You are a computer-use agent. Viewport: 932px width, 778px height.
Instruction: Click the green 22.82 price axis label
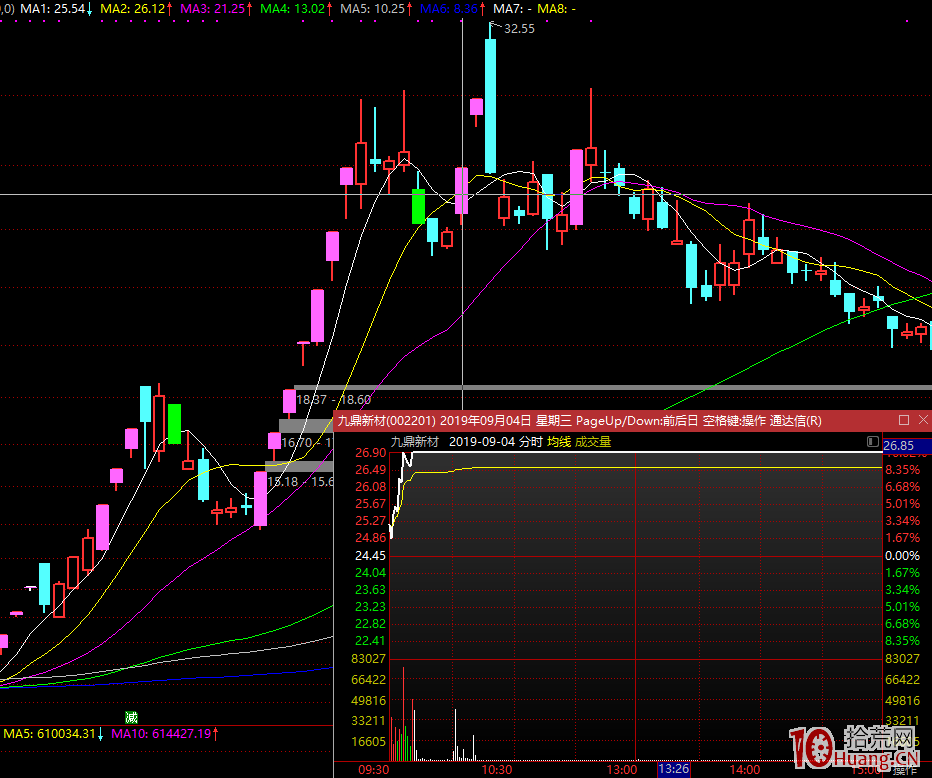(370, 624)
